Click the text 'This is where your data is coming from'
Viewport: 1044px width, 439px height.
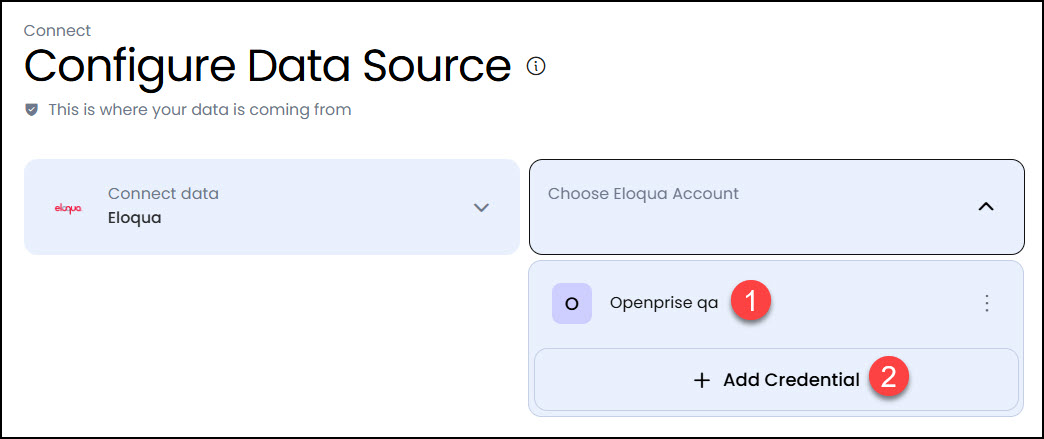200,109
